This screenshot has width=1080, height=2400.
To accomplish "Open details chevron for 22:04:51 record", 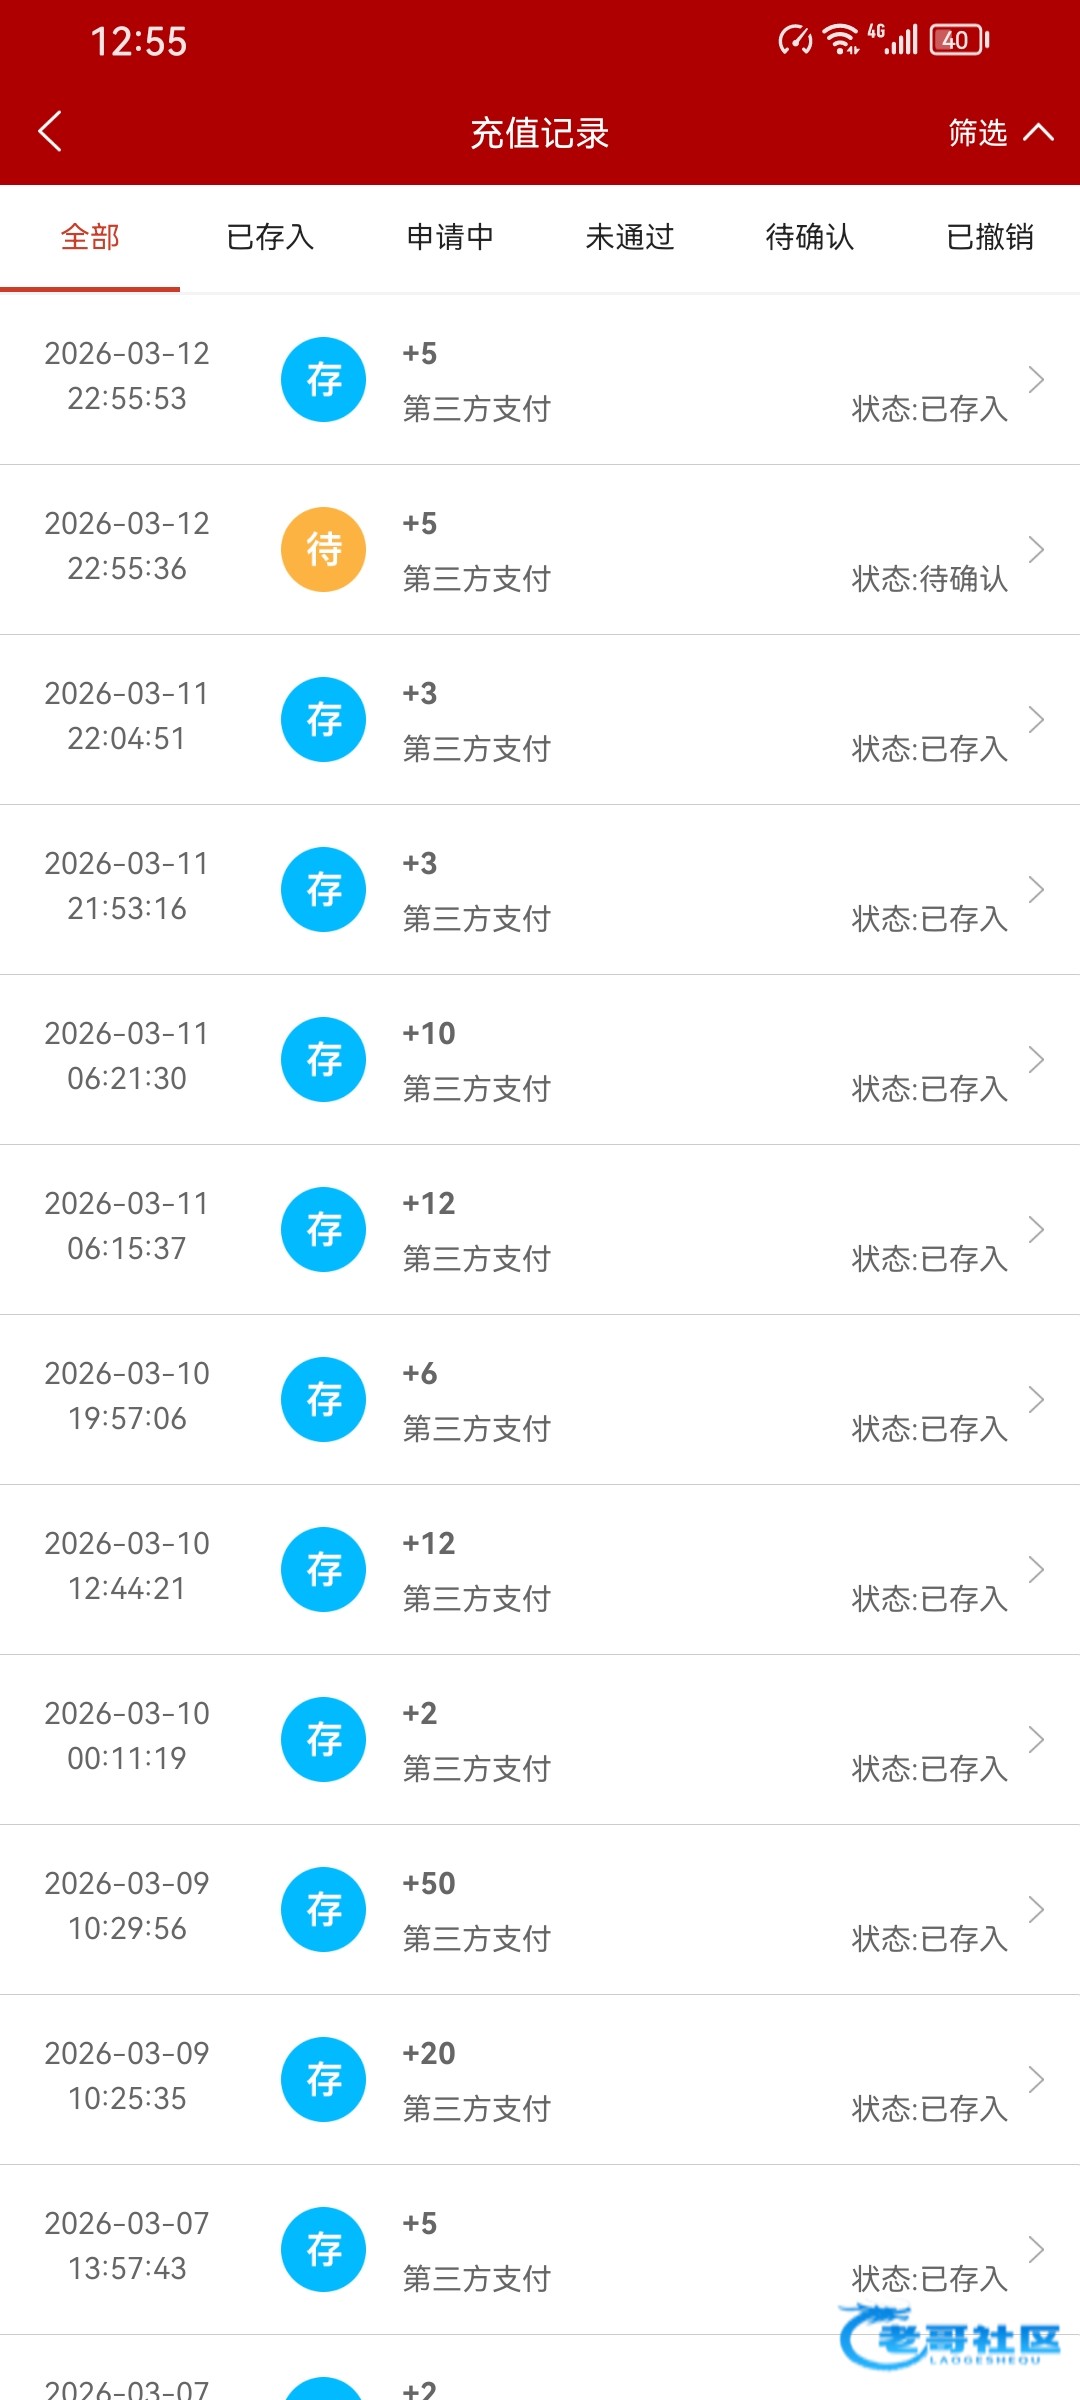I will tap(1036, 719).
